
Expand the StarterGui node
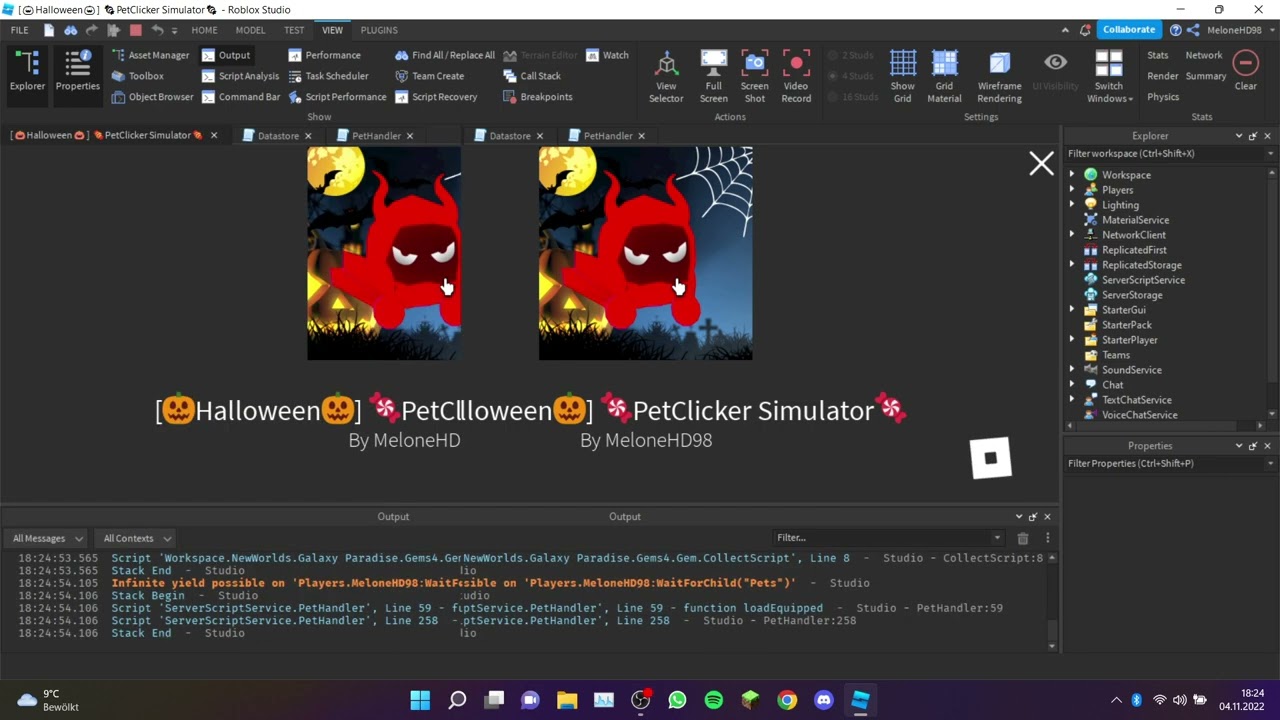click(1072, 310)
